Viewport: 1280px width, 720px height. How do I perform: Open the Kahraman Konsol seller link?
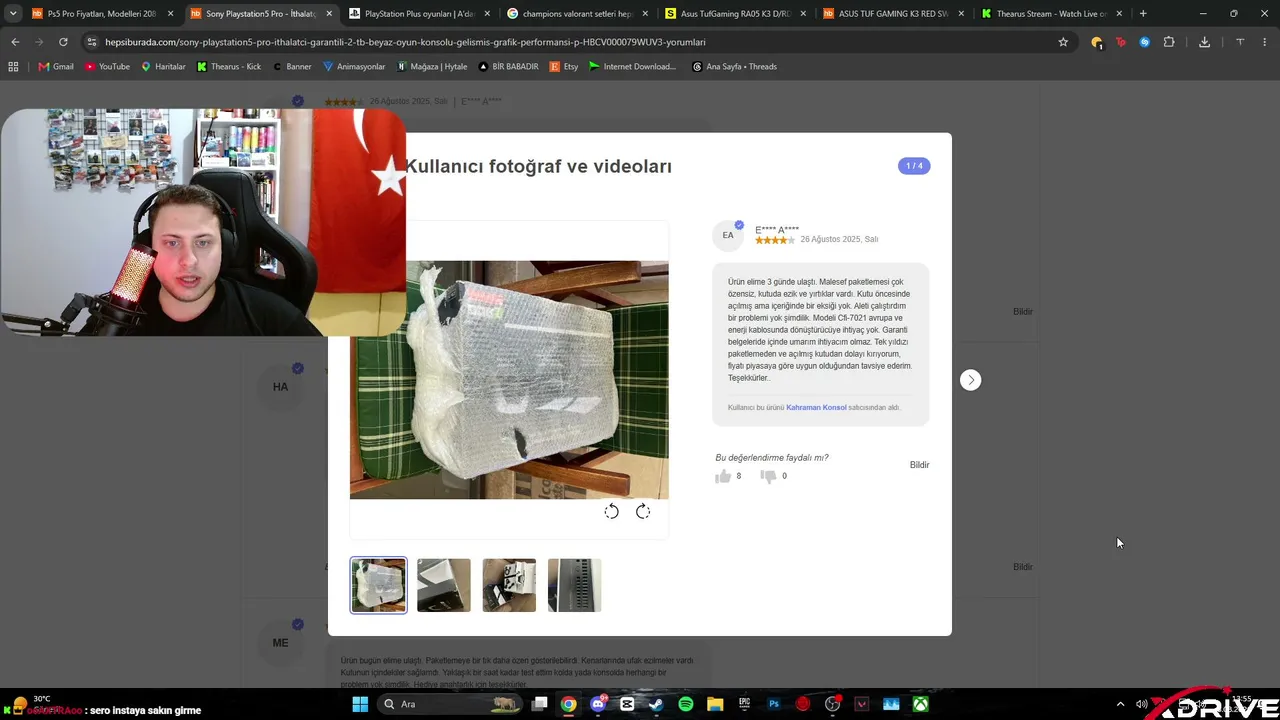tap(816, 407)
